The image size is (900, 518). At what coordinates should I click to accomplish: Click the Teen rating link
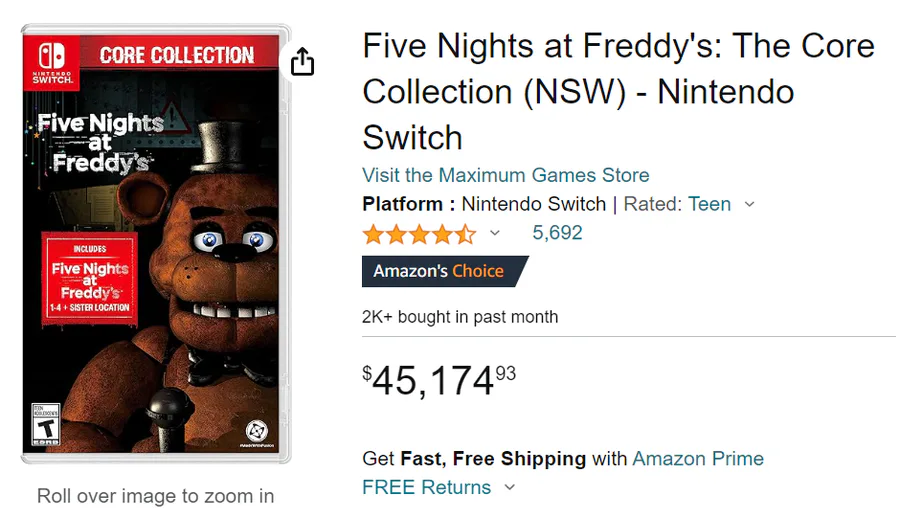tap(709, 204)
